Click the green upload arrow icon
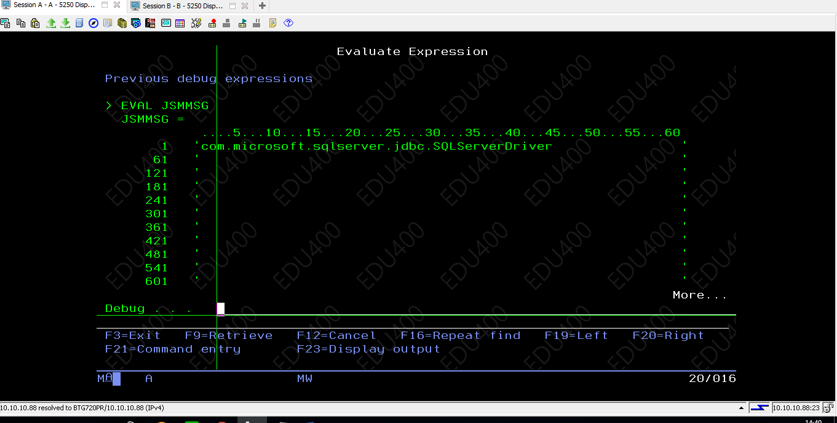Viewport: 837px width, 423px height. click(51, 23)
